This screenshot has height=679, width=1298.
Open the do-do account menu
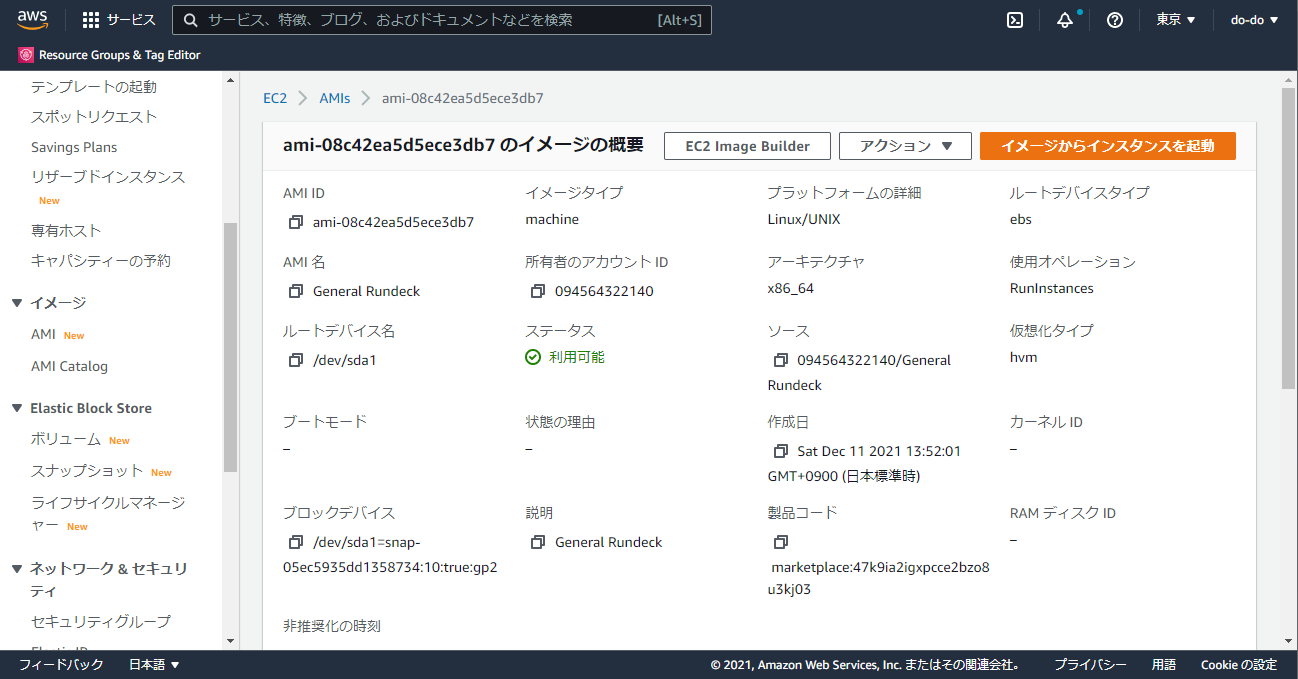pyautogui.click(x=1254, y=20)
